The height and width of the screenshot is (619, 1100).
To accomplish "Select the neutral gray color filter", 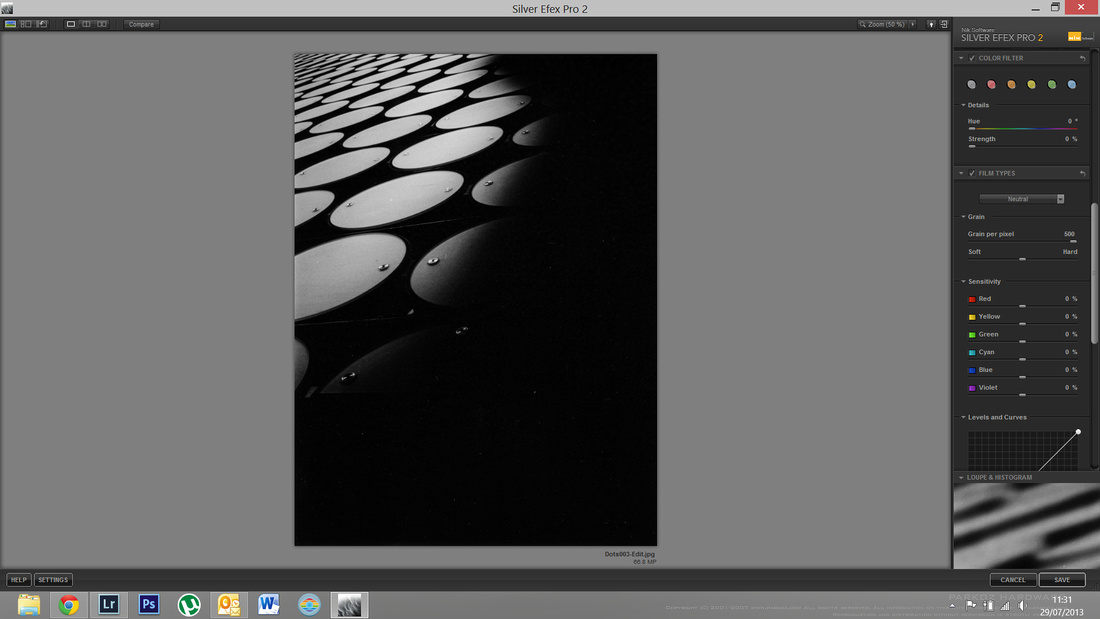I will tap(972, 84).
